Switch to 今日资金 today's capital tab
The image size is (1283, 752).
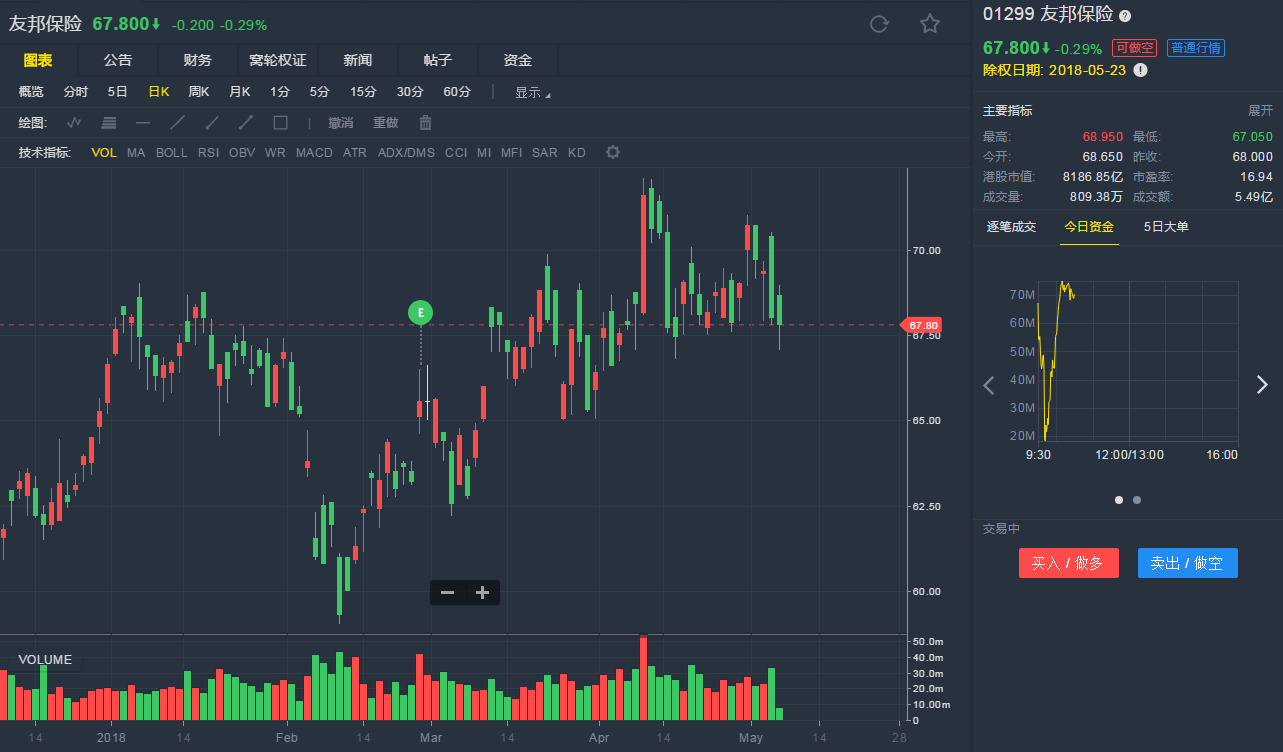coord(1089,227)
